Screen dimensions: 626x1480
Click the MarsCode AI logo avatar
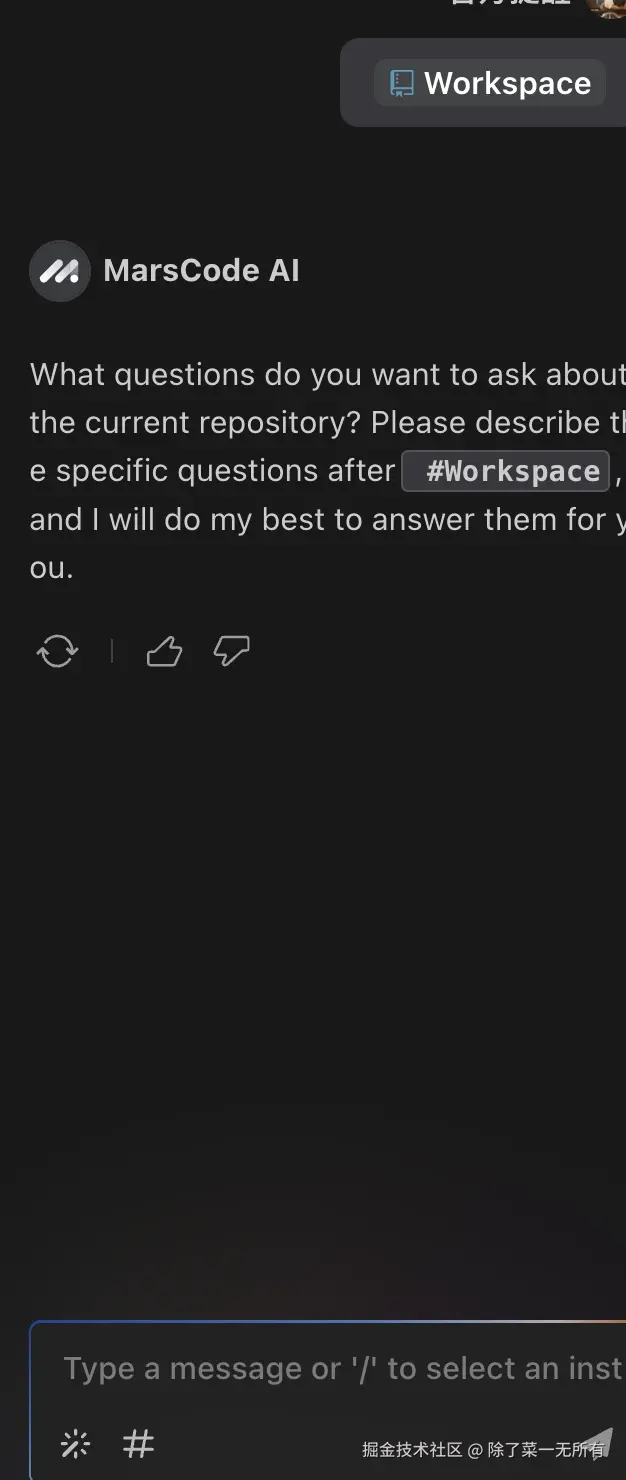[x=60, y=271]
